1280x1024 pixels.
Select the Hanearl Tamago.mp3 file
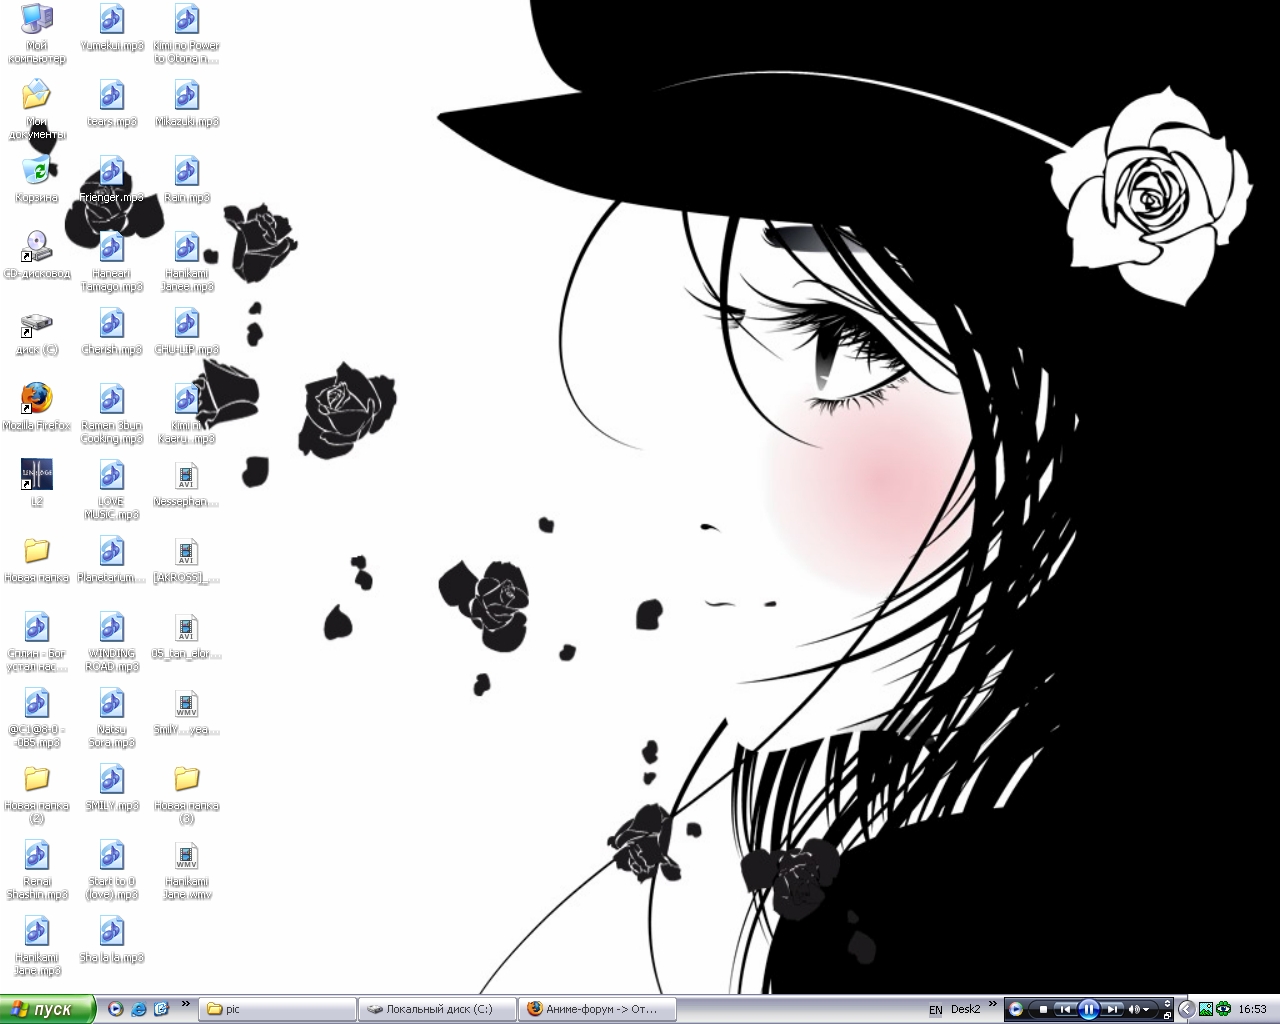[x=112, y=262]
